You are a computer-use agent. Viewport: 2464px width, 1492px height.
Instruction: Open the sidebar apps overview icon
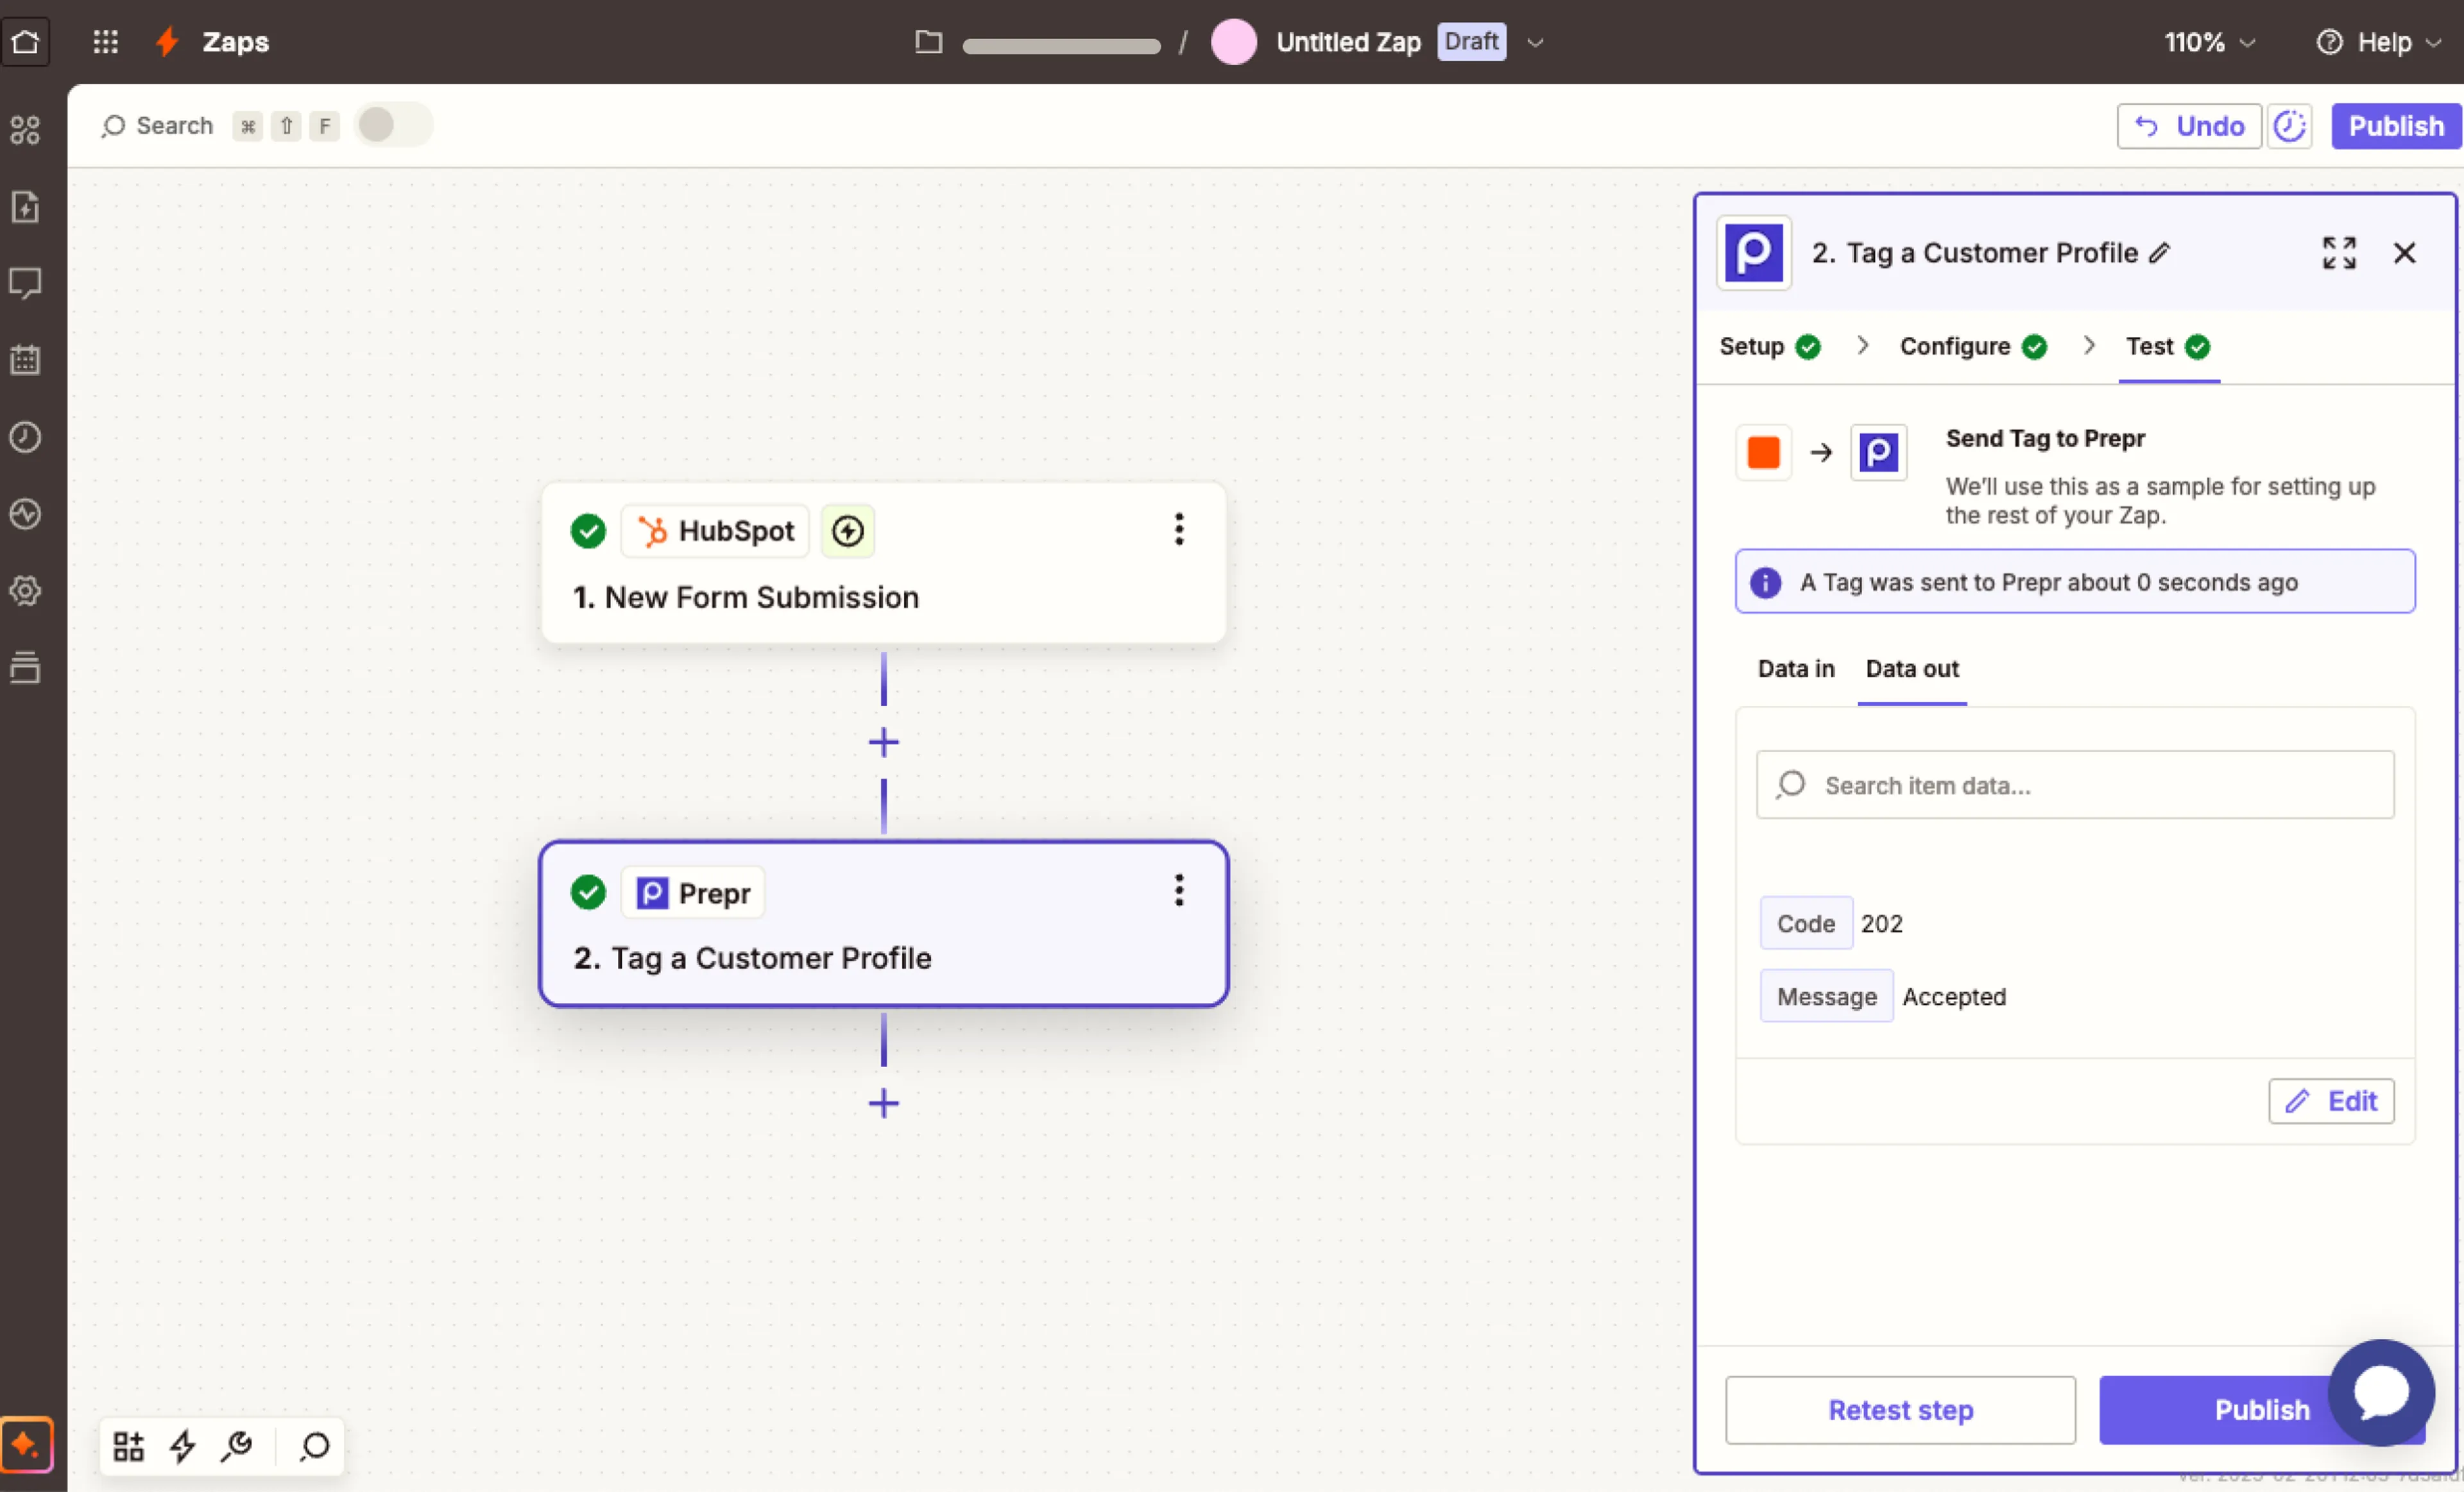click(25, 129)
